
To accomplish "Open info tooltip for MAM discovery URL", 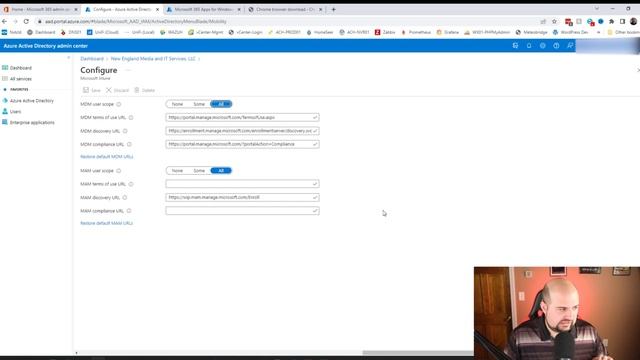I will coord(124,198).
